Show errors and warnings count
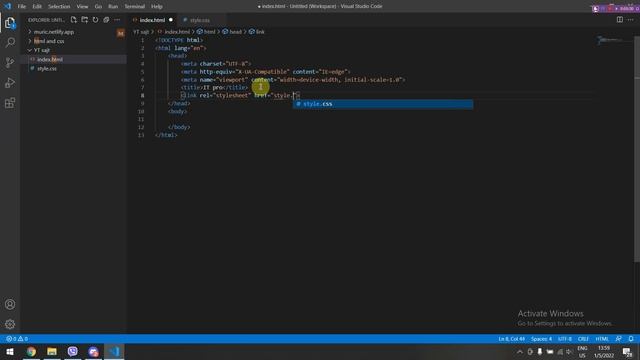640x360 pixels. (17, 339)
